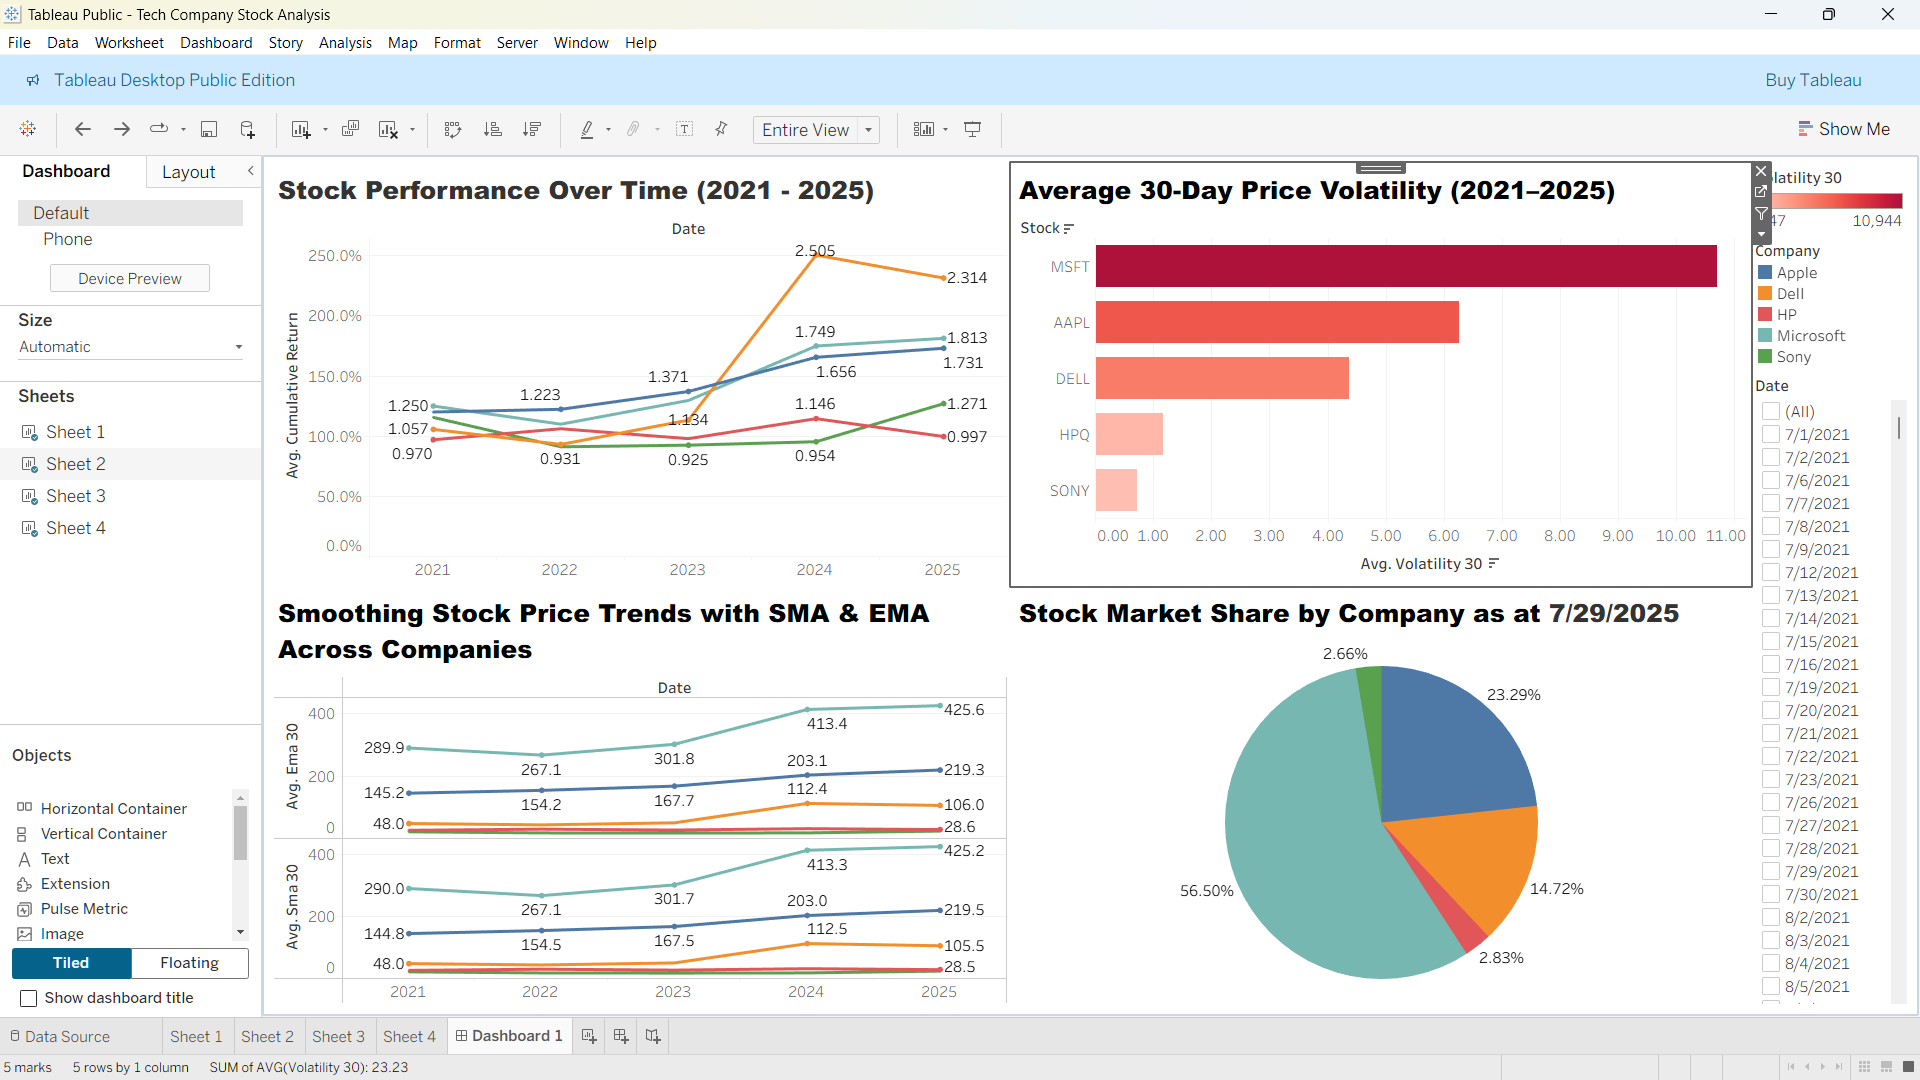Click the Show Filmstrip status bar icon

click(1886, 1067)
